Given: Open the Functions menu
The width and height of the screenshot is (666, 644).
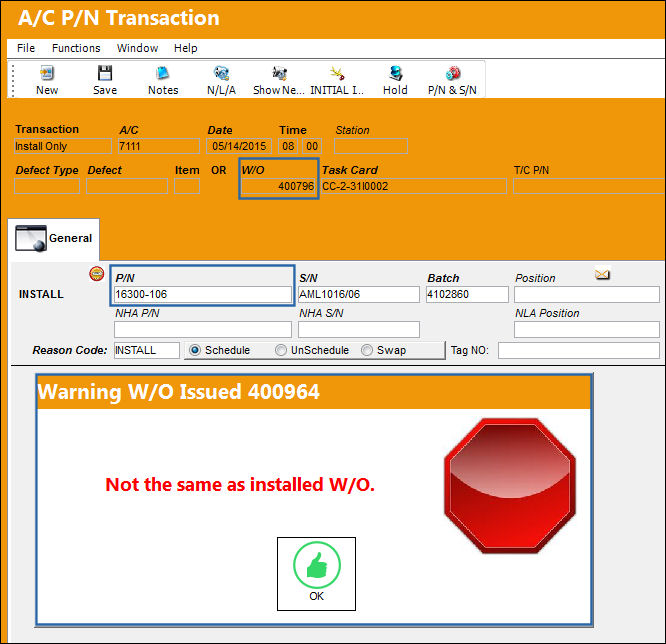Looking at the screenshot, I should click(76, 48).
